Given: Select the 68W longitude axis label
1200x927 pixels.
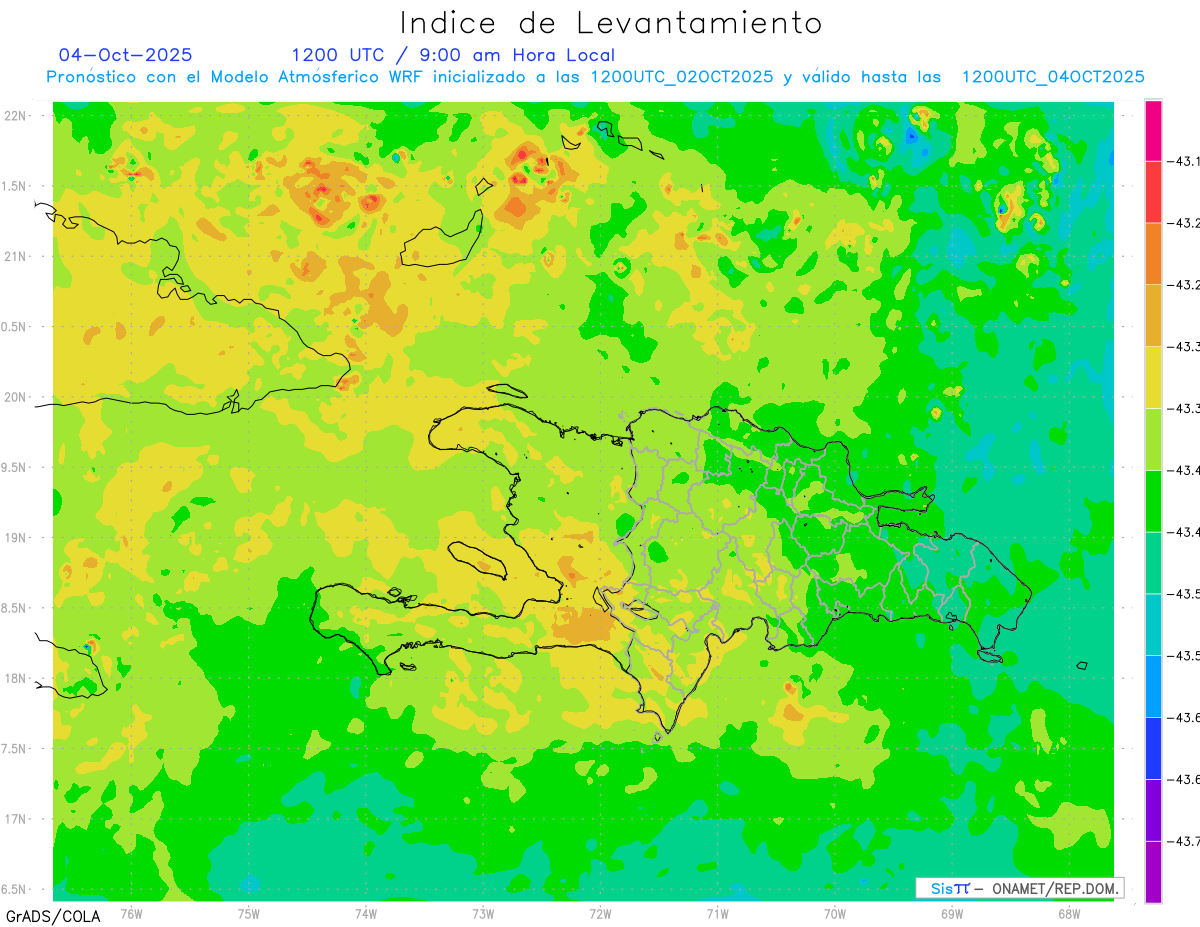Looking at the screenshot, I should click(x=1069, y=914).
